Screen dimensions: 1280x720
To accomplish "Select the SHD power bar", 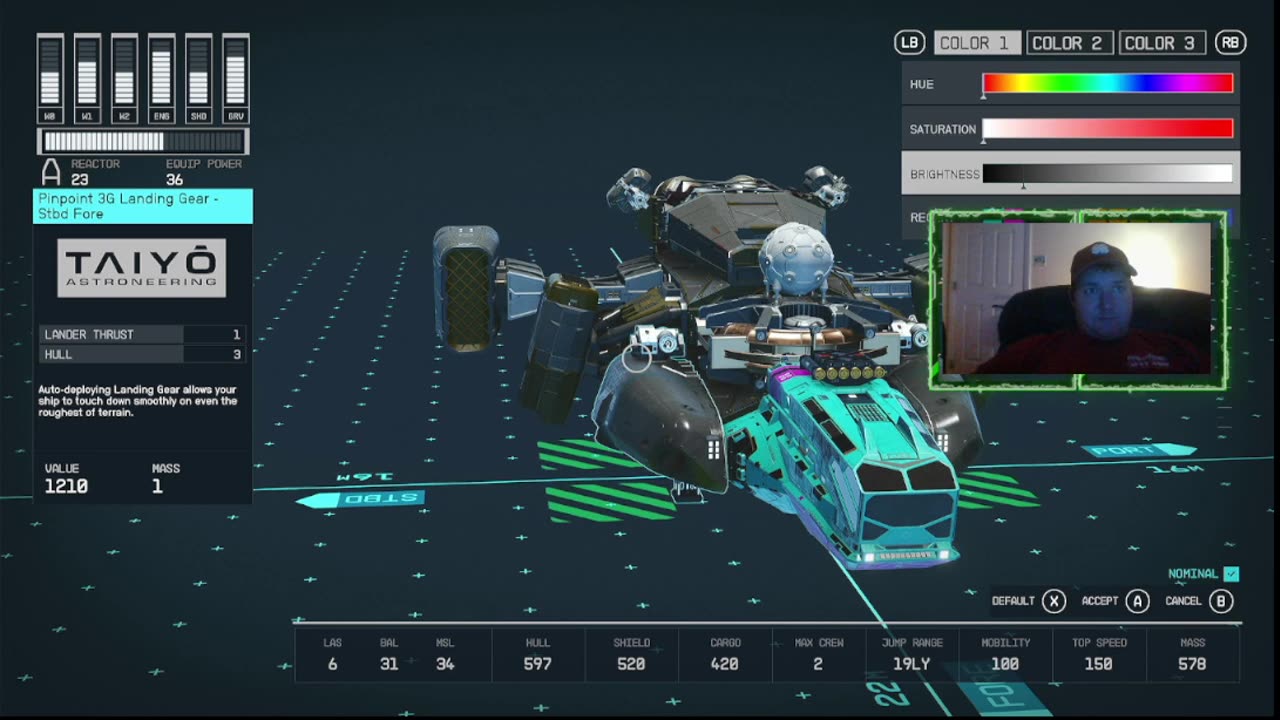I will point(198,77).
